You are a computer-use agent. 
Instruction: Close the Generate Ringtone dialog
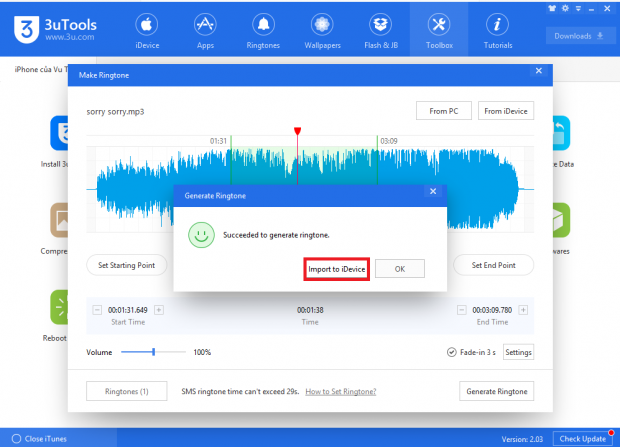point(432,190)
